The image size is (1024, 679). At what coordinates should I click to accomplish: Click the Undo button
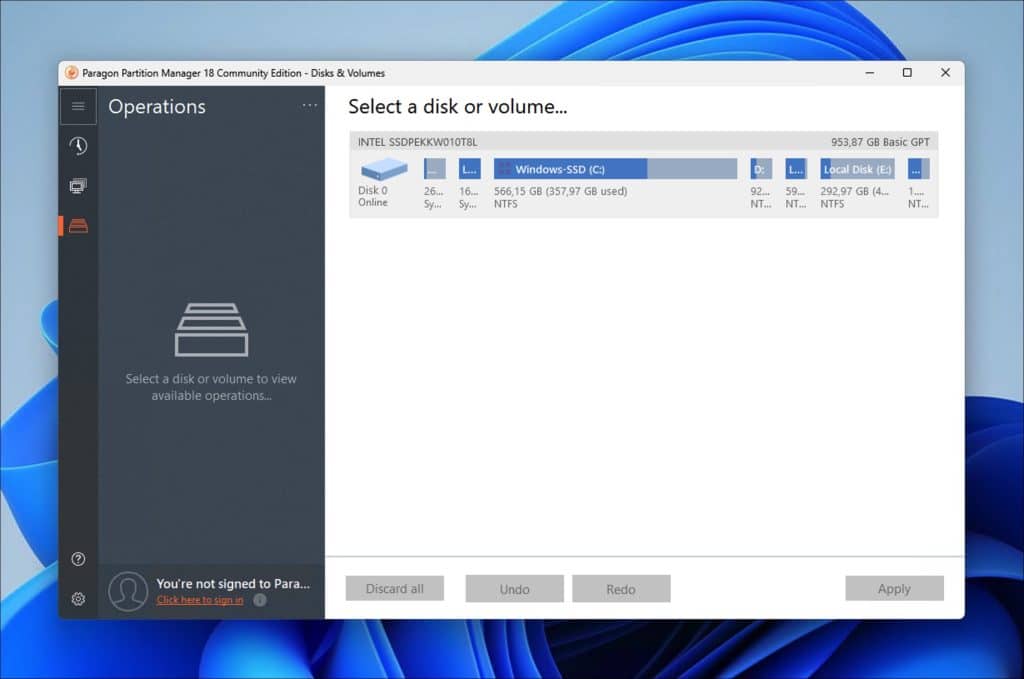515,588
